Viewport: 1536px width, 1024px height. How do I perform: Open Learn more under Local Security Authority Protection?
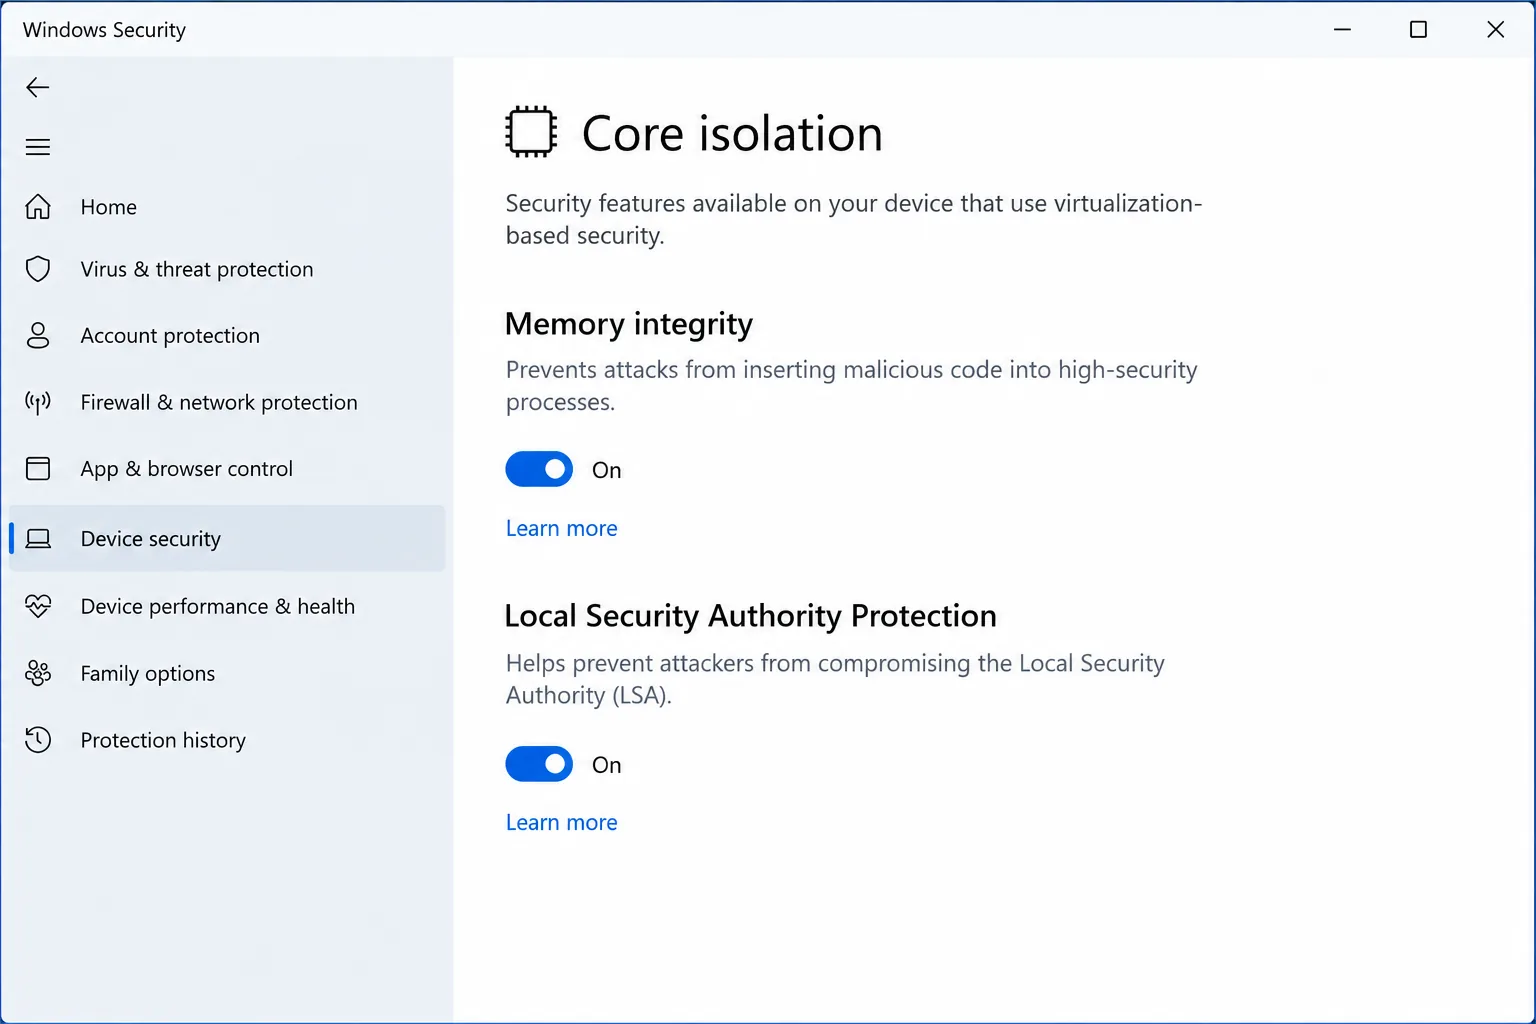tap(562, 822)
